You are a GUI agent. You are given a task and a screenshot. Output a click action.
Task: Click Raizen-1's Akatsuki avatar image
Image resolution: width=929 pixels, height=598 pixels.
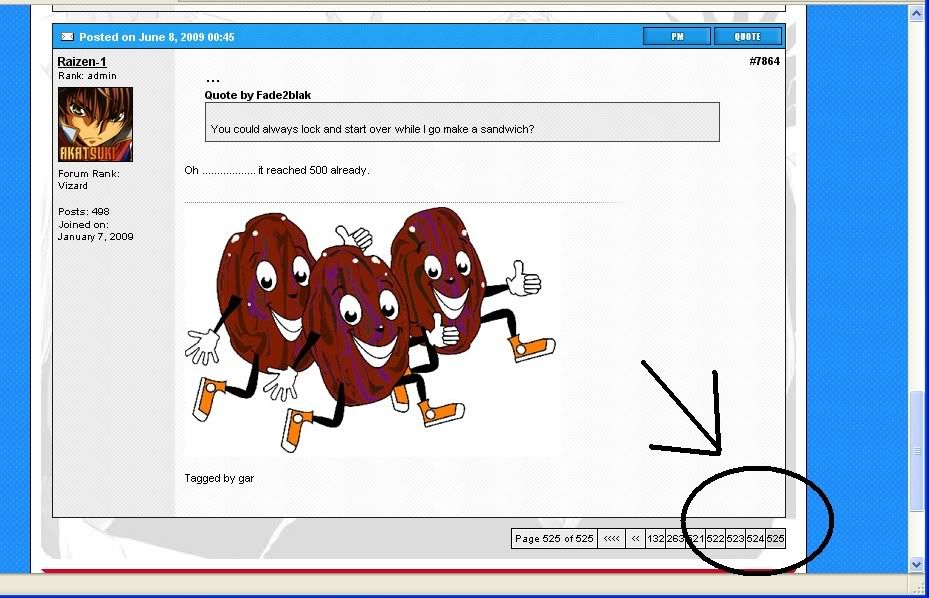pos(95,124)
